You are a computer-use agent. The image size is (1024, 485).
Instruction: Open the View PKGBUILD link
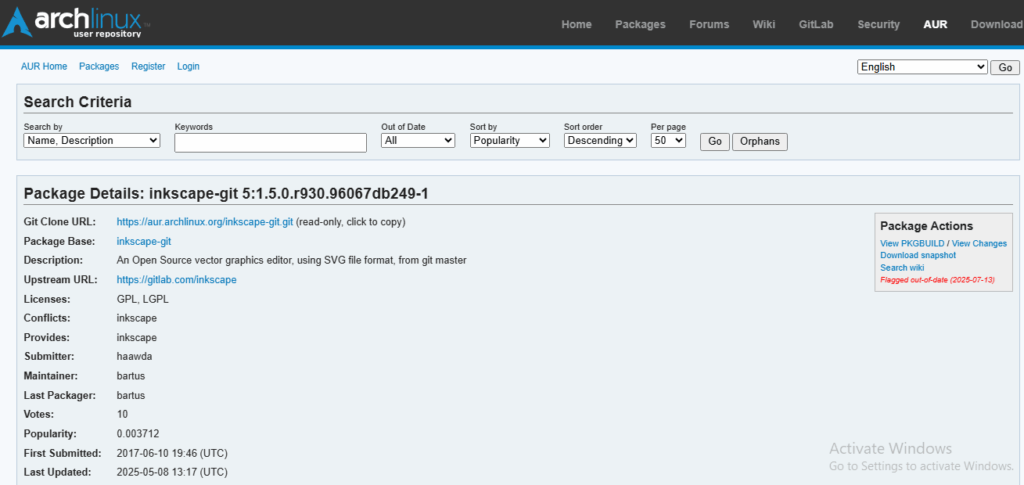(912, 244)
